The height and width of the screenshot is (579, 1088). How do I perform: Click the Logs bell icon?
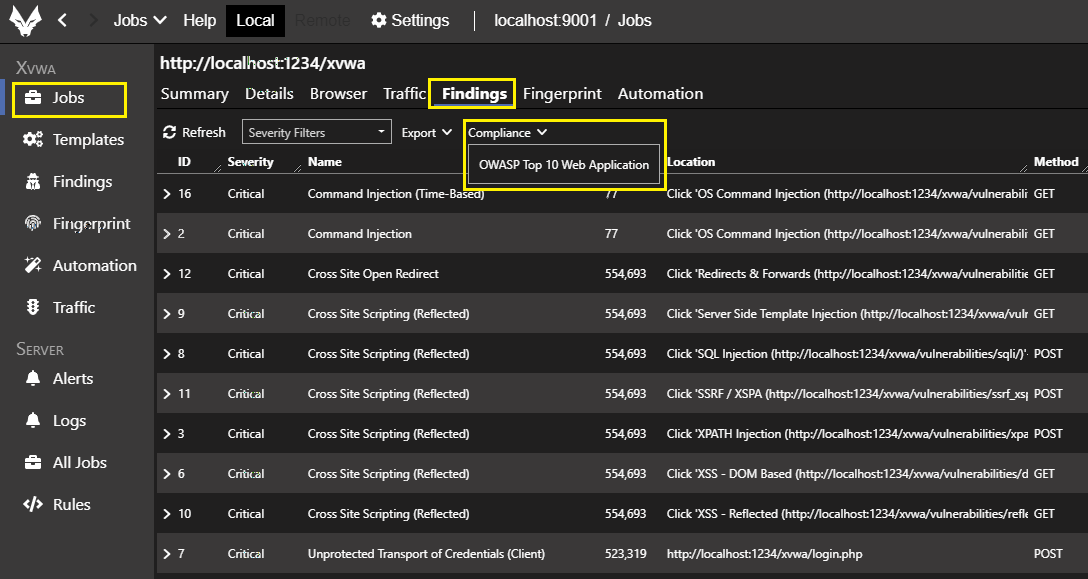click(33, 421)
